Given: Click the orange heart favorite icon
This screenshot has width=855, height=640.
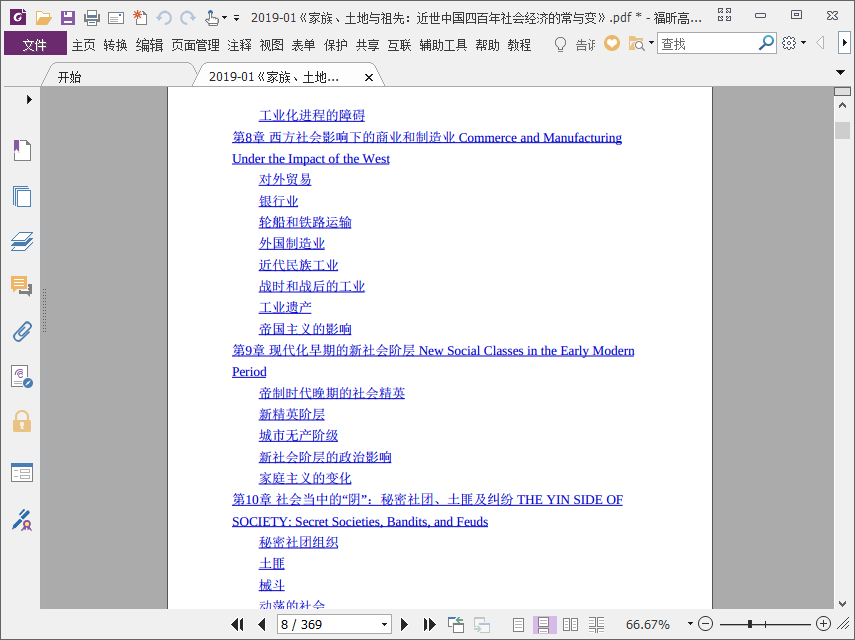Looking at the screenshot, I should point(612,43).
